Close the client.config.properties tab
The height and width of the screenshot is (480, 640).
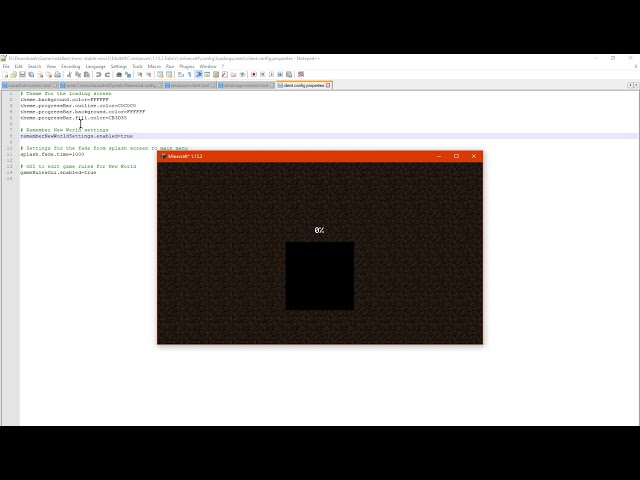point(328,85)
